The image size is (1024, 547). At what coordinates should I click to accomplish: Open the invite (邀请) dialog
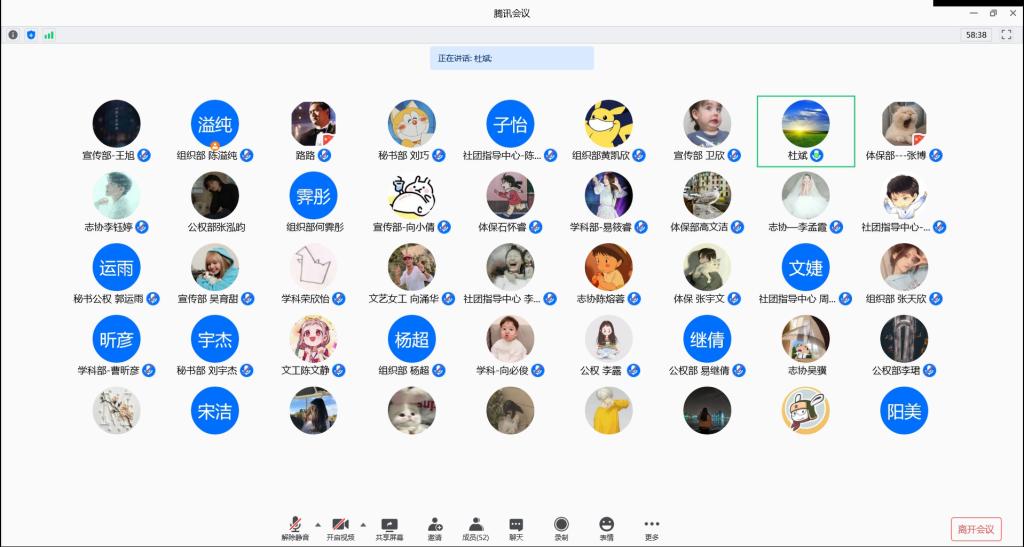pos(435,527)
